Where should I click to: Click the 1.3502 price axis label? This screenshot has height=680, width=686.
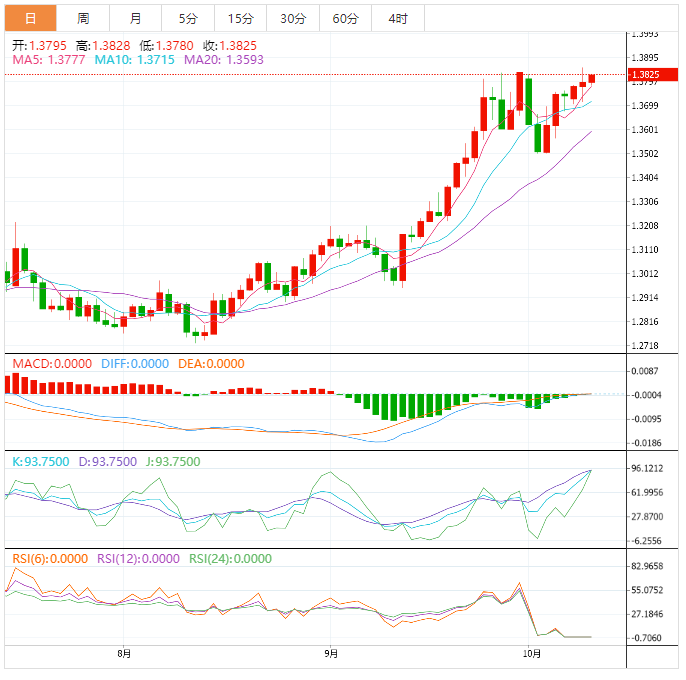tap(645, 154)
